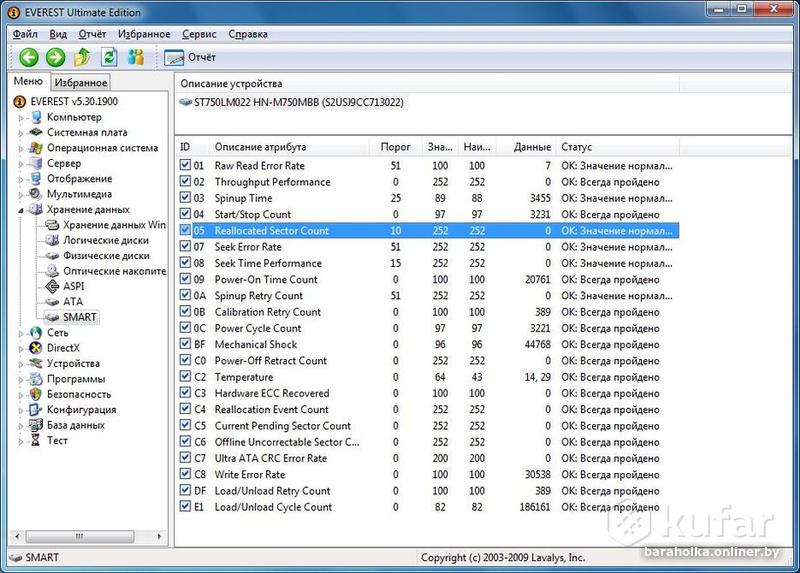Image resolution: width=800 pixels, height=573 pixels.
Task: Click the Хранение данных Win subitem icon
Action: tap(52, 225)
